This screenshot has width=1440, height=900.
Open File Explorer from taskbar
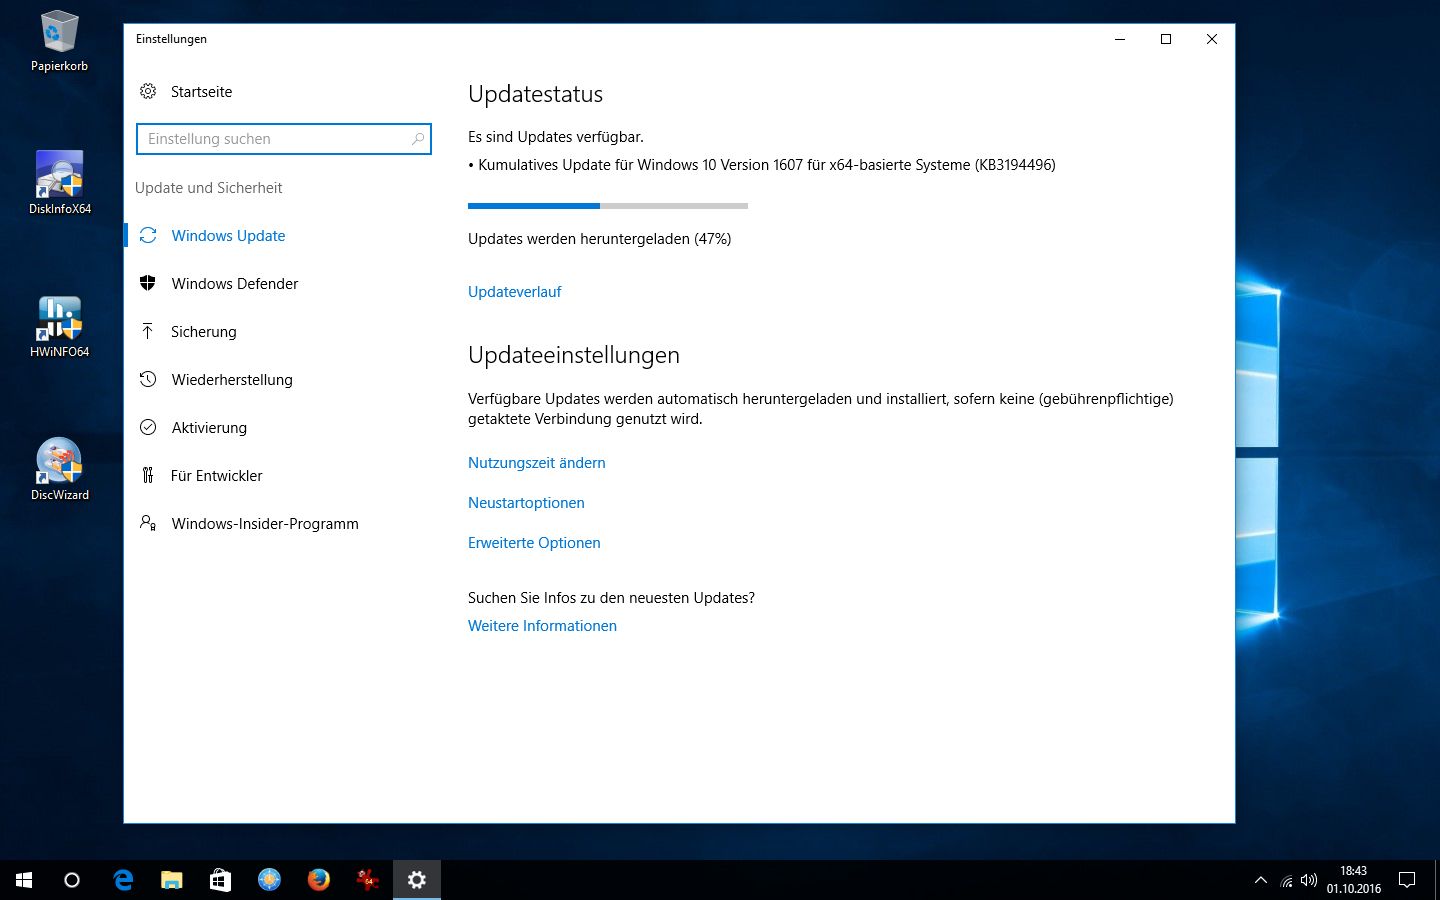[x=172, y=880]
